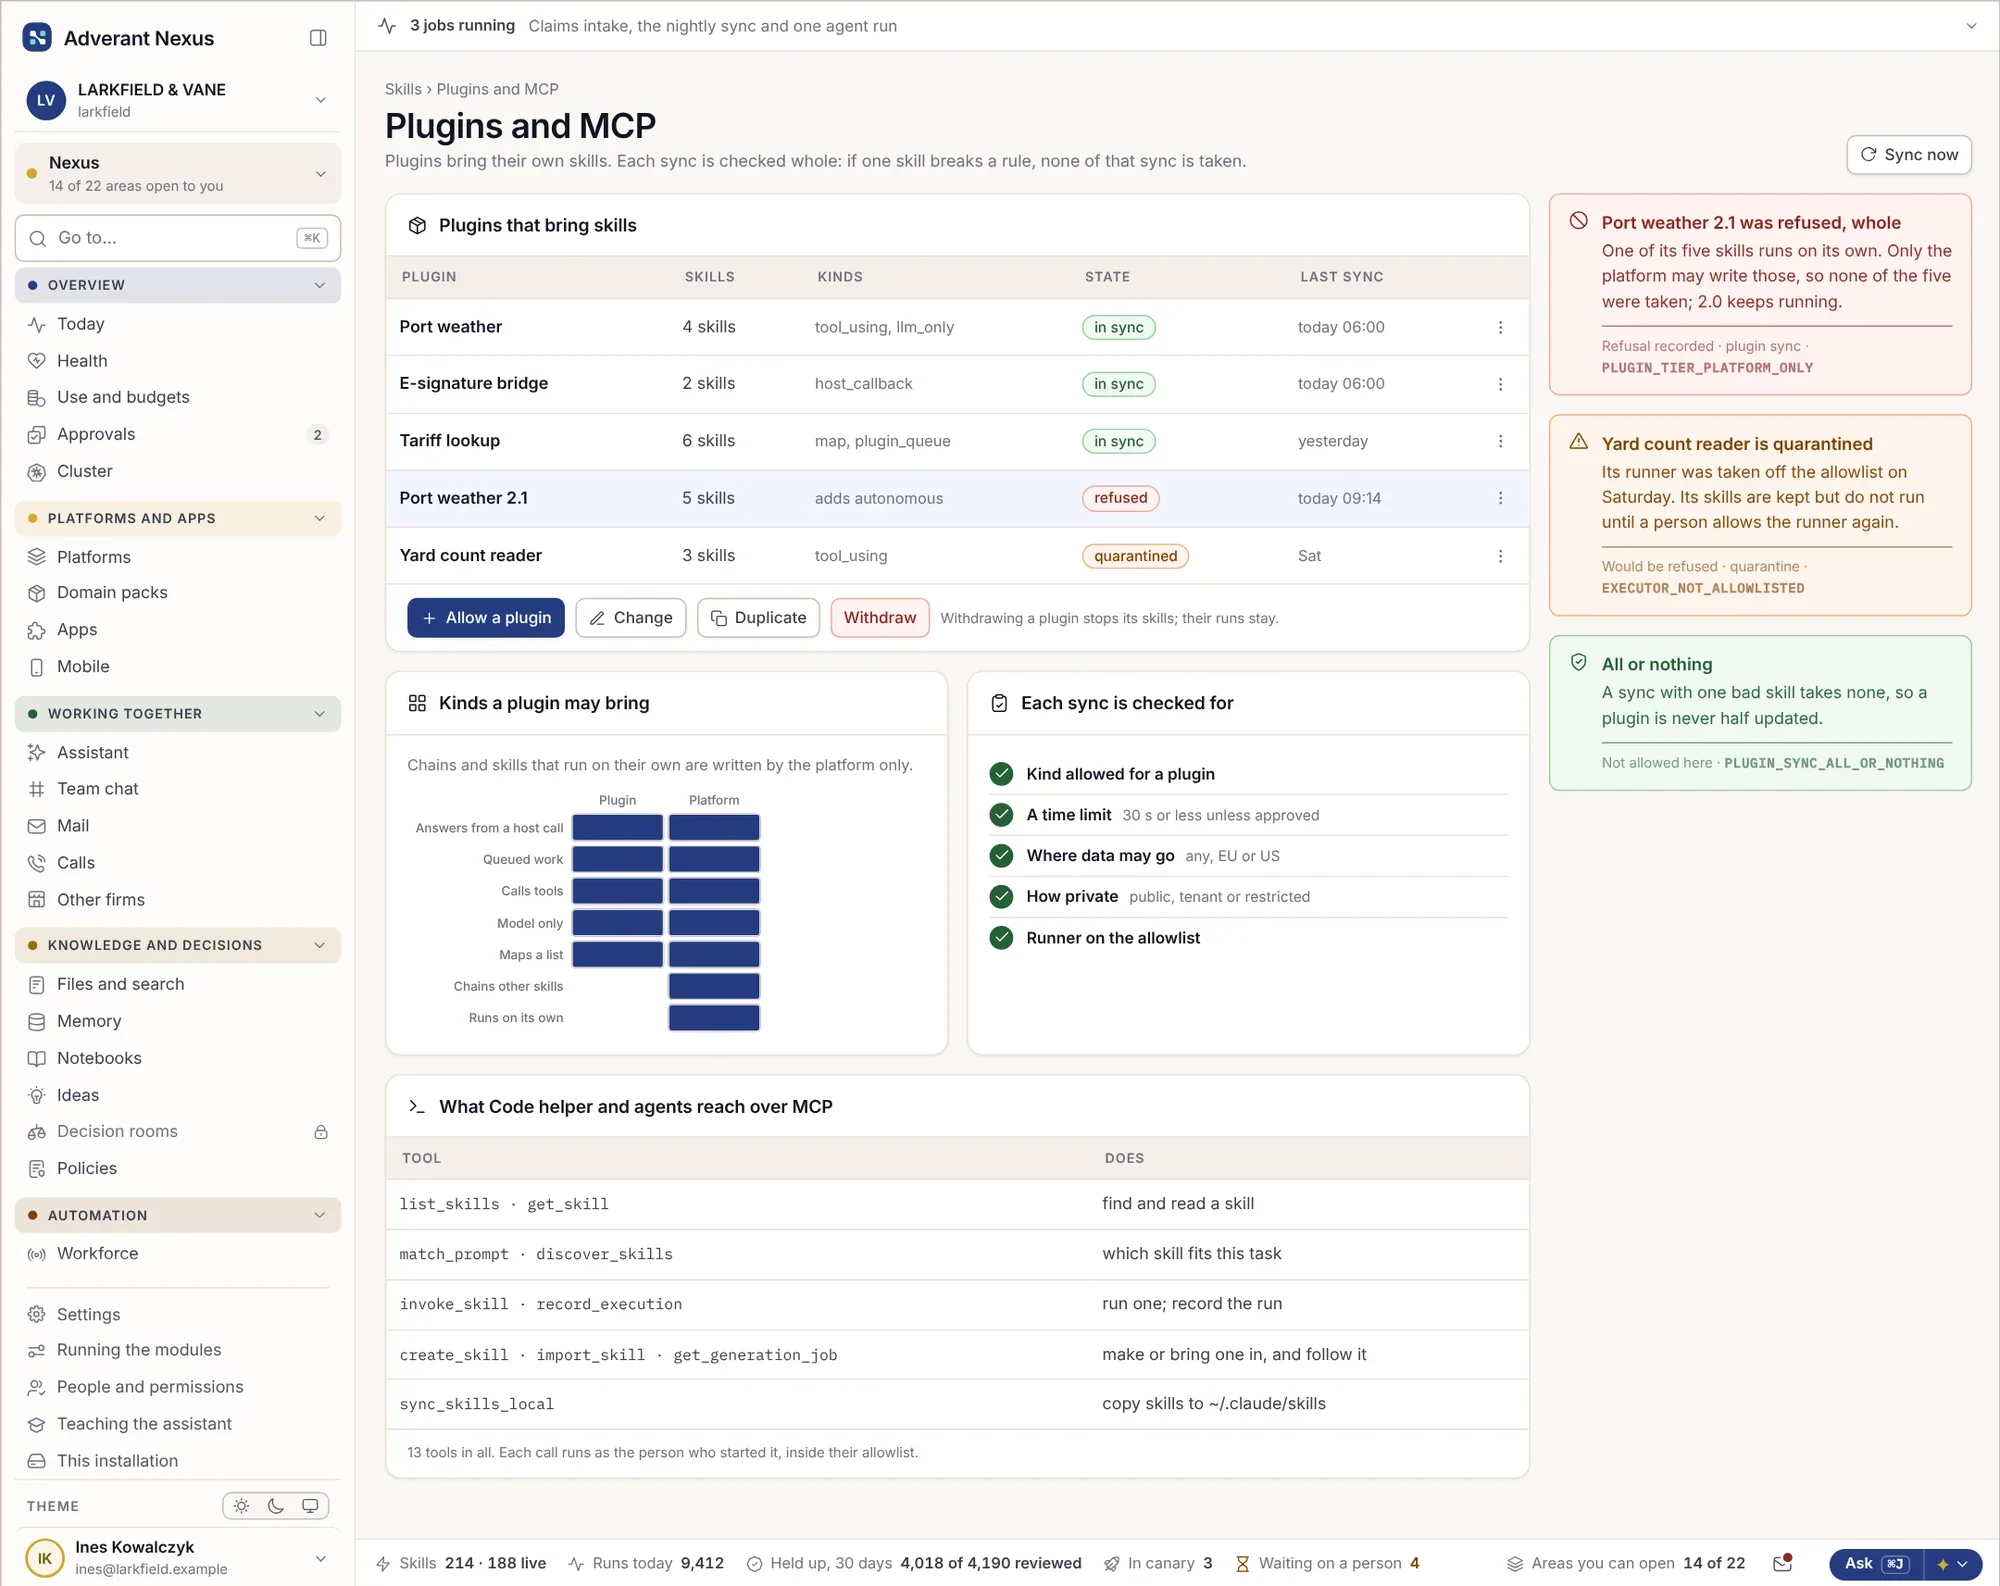Open row menu for Tariff lookup
Viewport: 2000px width, 1586px height.
(x=1500, y=441)
